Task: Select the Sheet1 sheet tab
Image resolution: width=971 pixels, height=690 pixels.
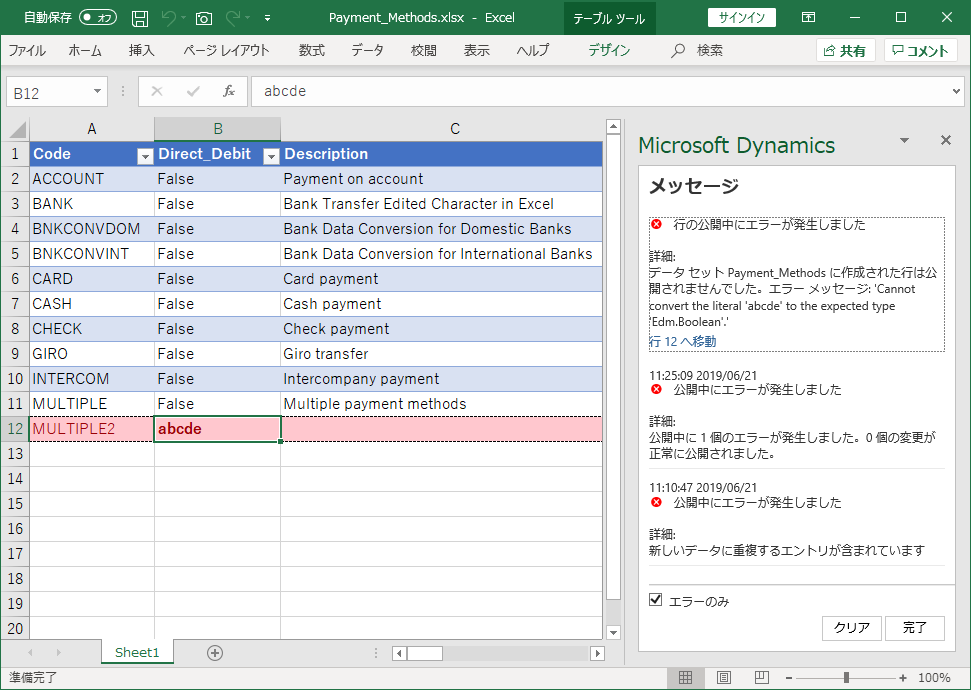Action: coord(137,652)
